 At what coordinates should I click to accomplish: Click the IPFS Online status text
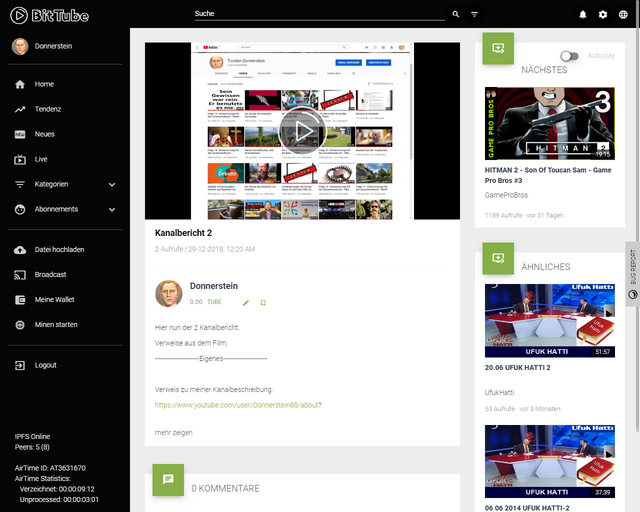tap(32, 436)
